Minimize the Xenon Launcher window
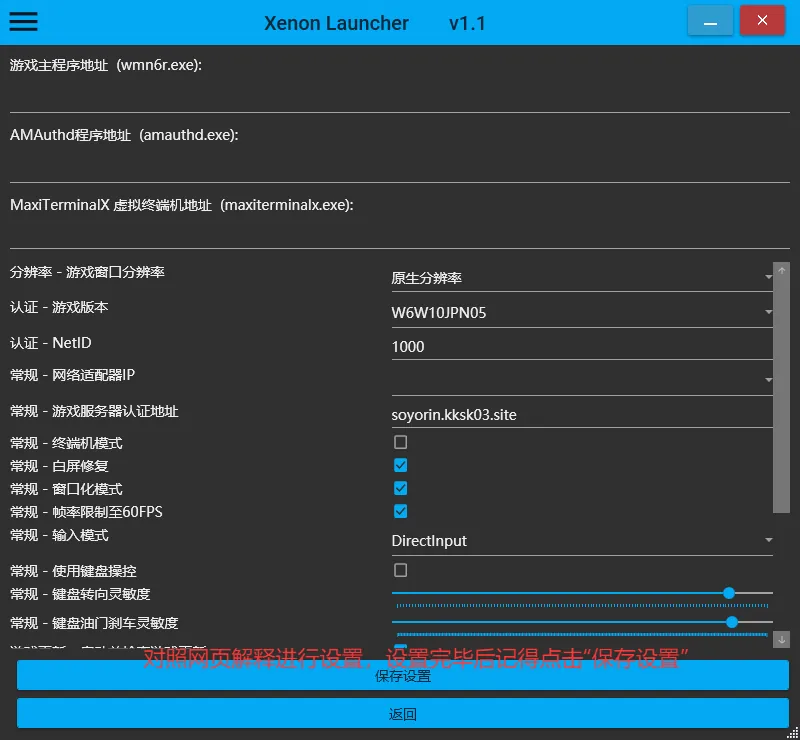This screenshot has width=800, height=740. click(710, 21)
